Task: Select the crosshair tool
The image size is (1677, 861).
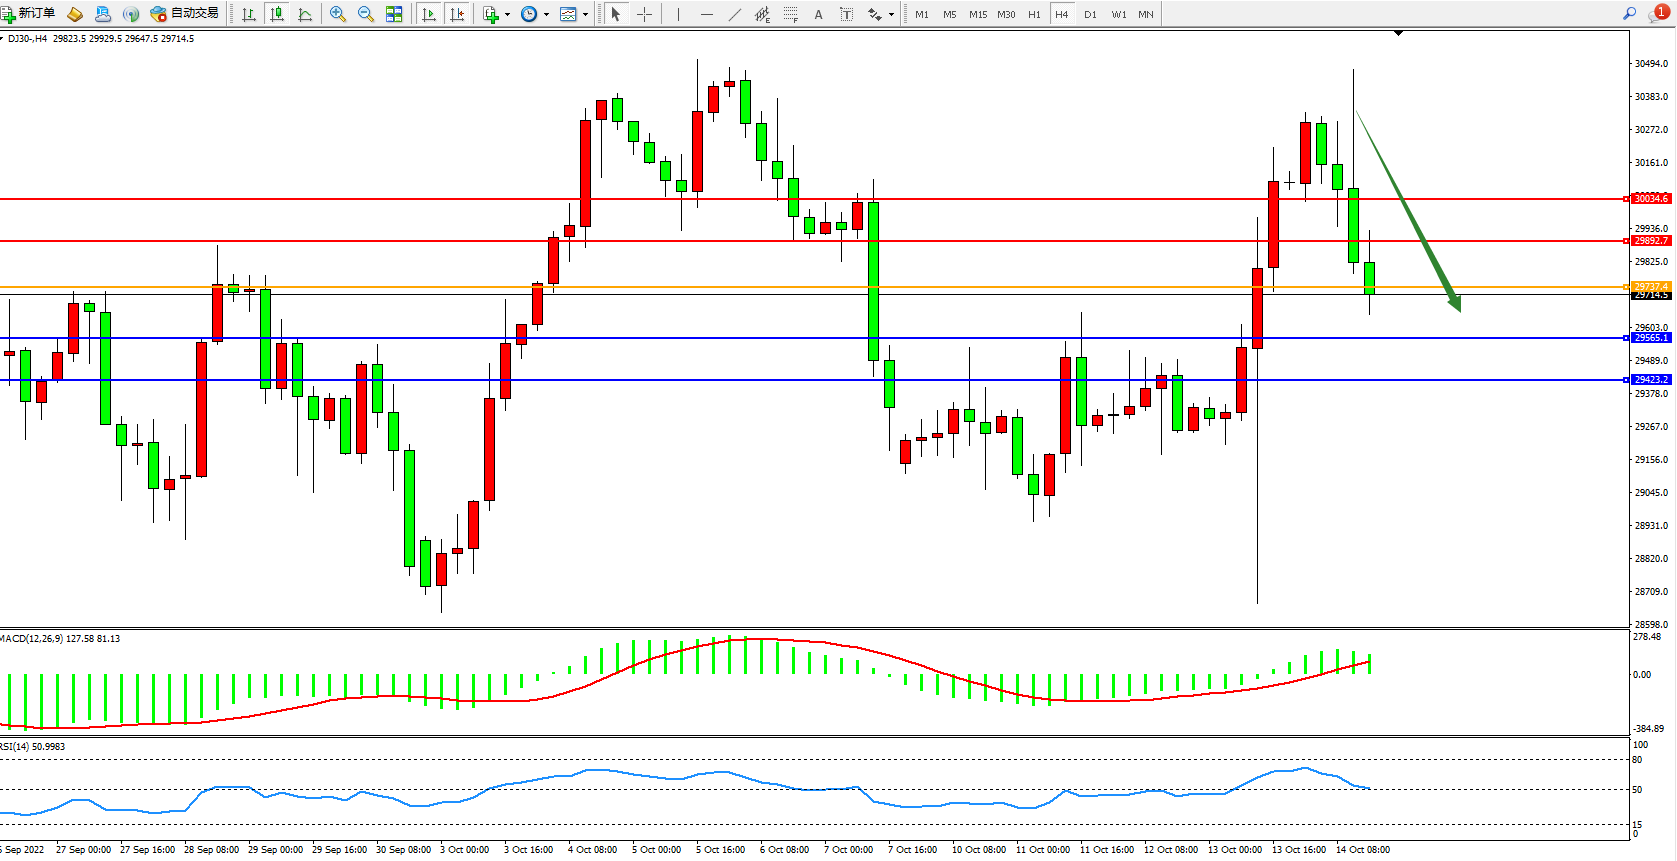Action: pos(645,14)
